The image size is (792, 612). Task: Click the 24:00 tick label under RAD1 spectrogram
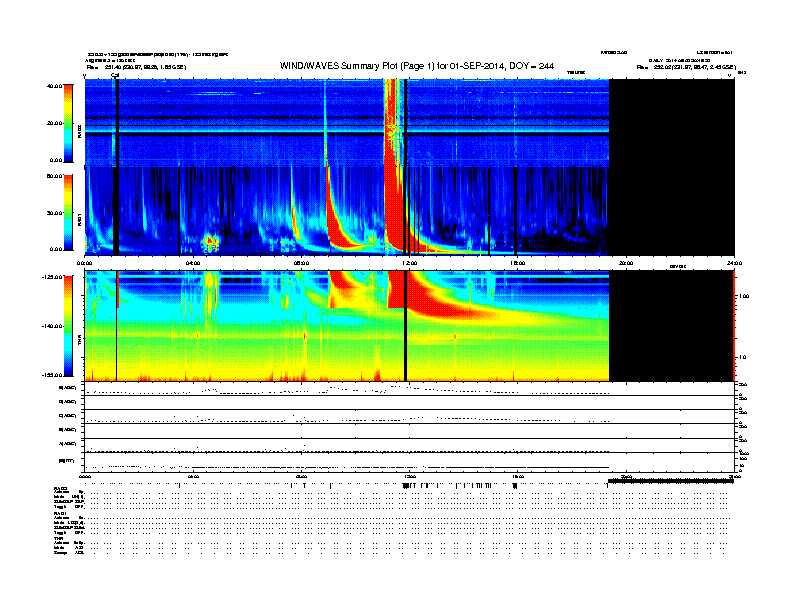tap(734, 263)
